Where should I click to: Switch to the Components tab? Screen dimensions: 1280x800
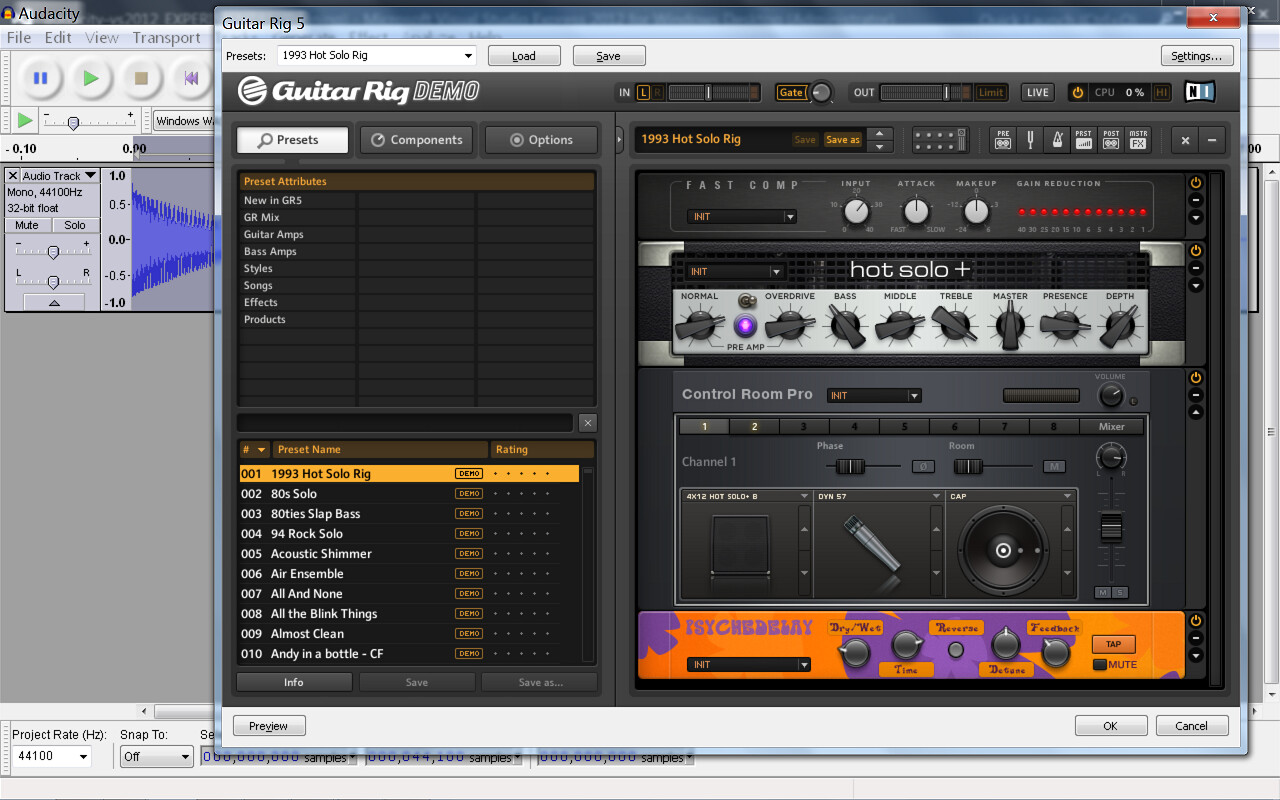click(418, 140)
